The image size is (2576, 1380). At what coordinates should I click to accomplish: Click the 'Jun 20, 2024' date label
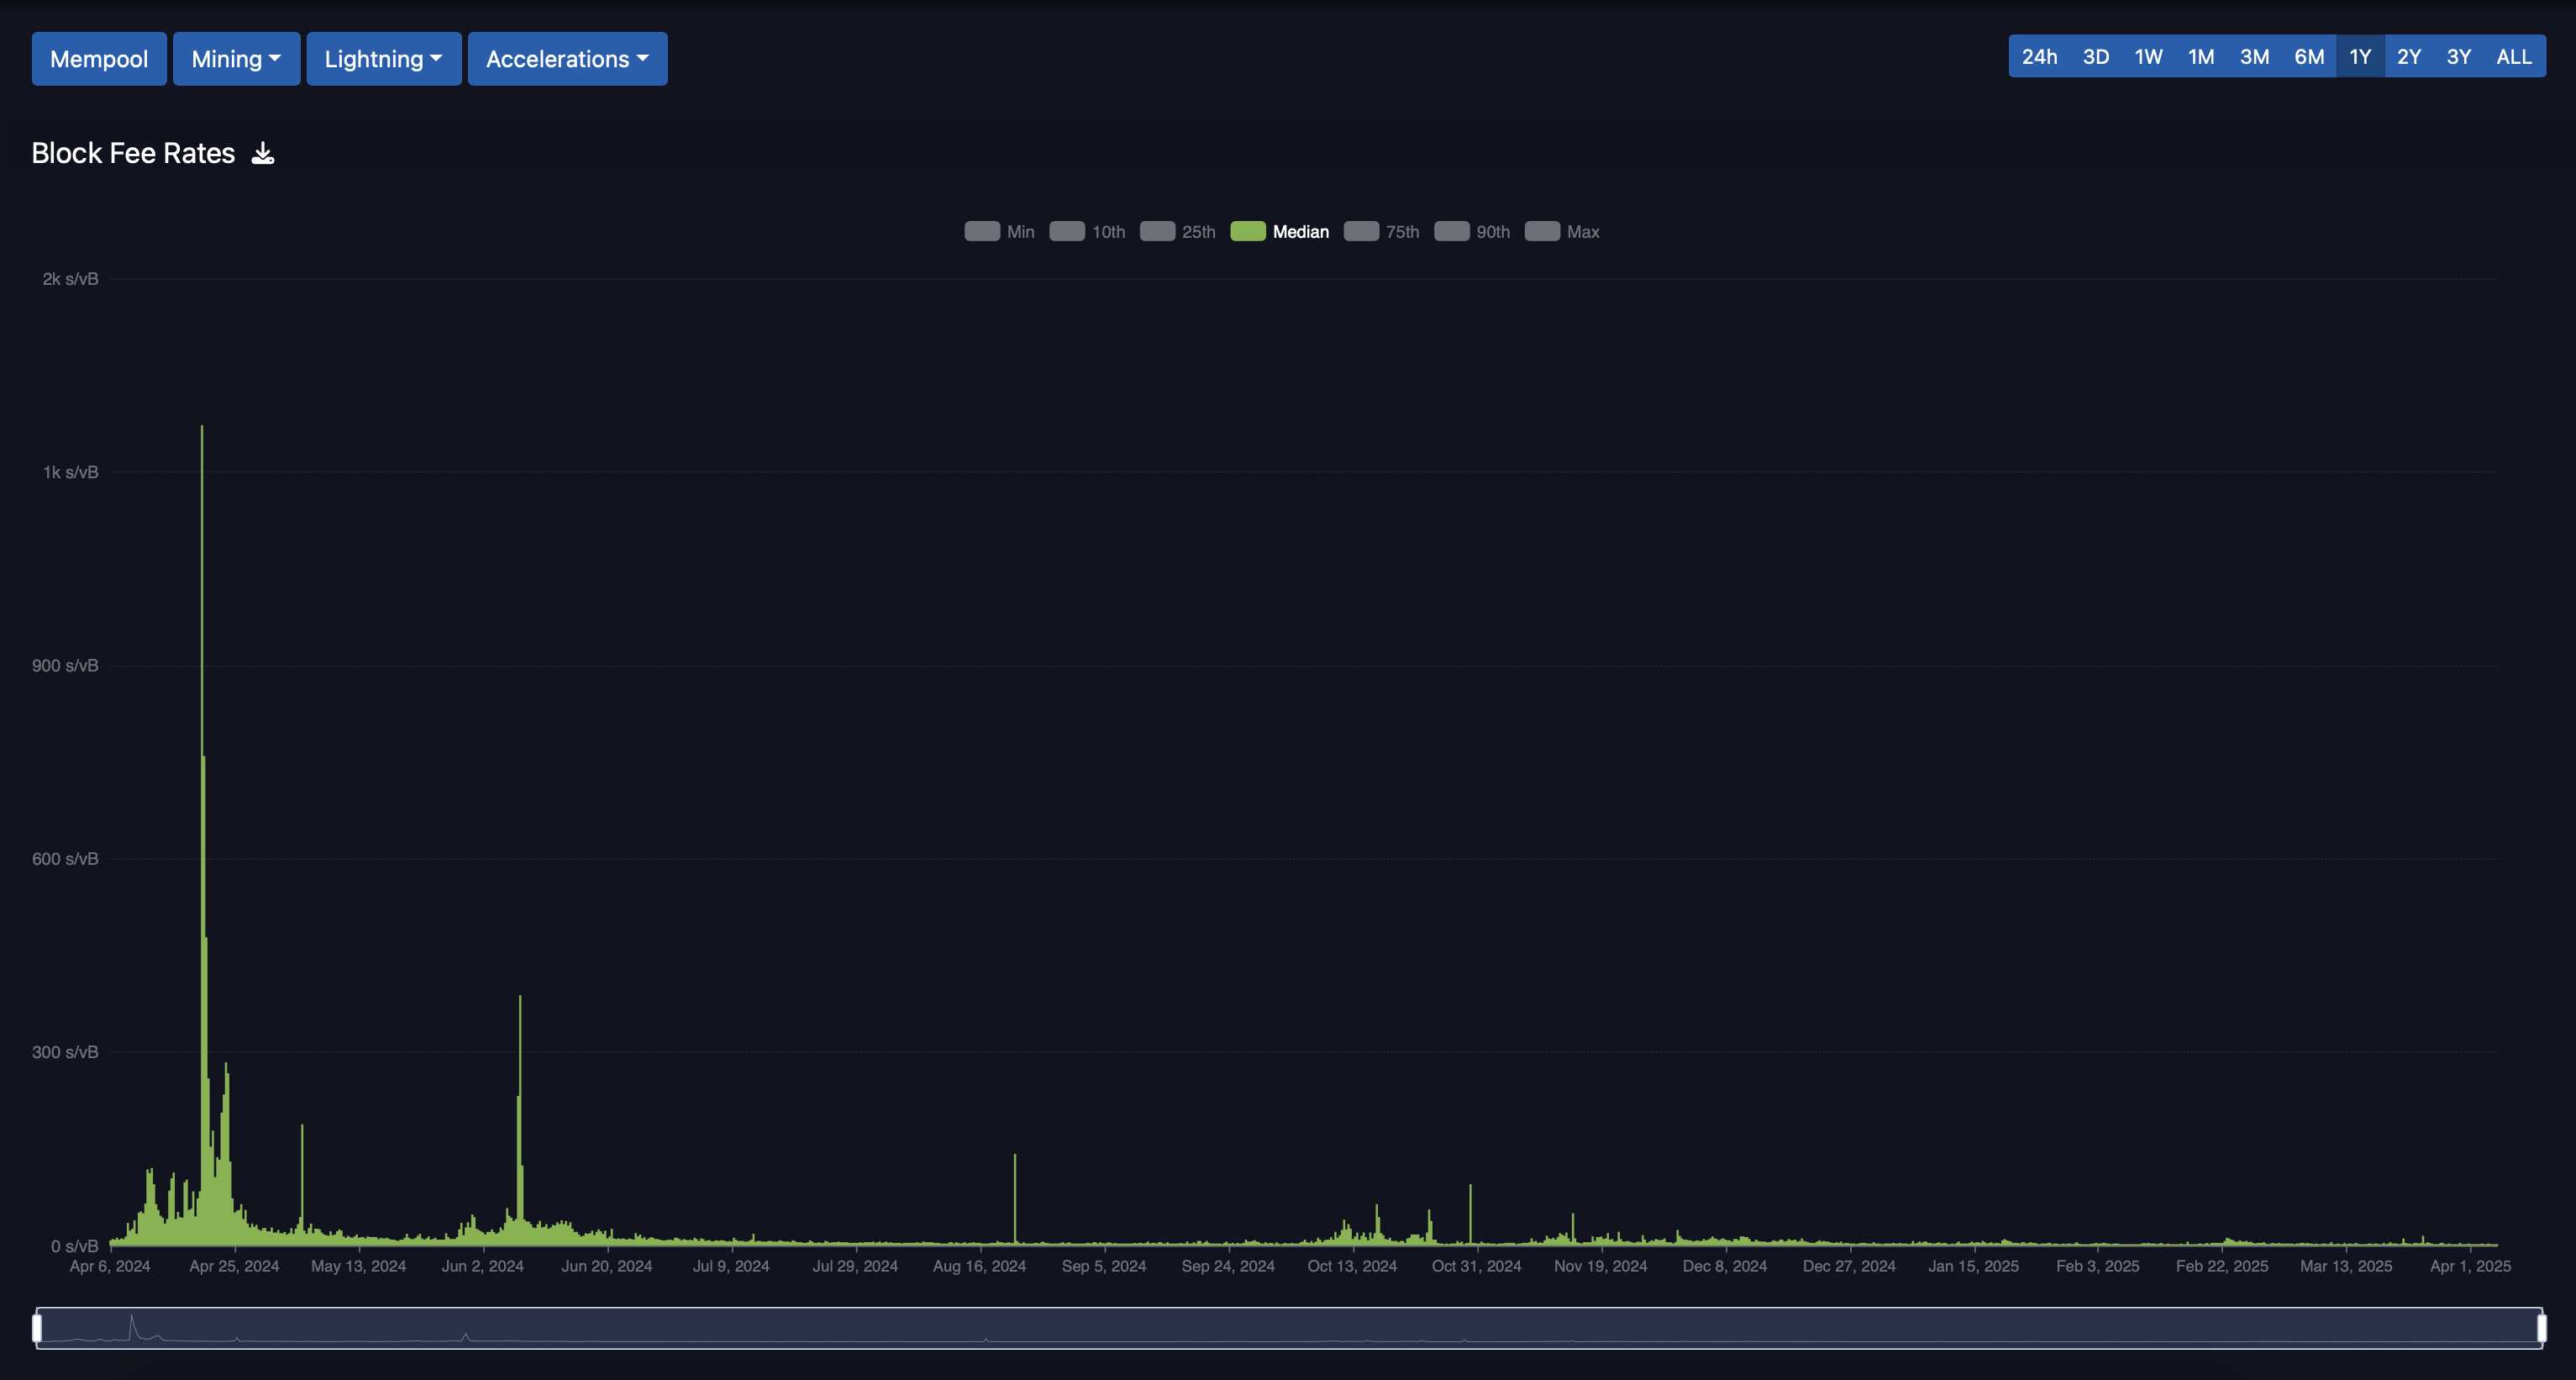click(607, 1266)
